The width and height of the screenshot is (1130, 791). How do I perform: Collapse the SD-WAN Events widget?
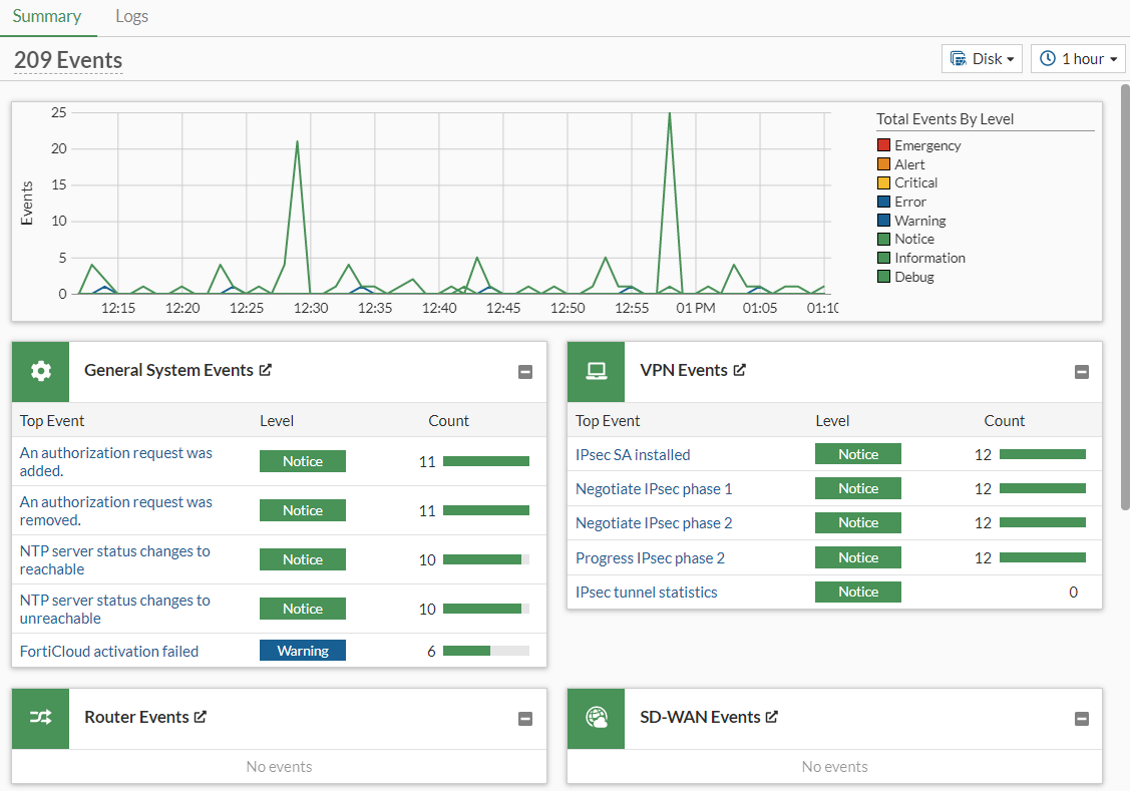coord(1081,718)
